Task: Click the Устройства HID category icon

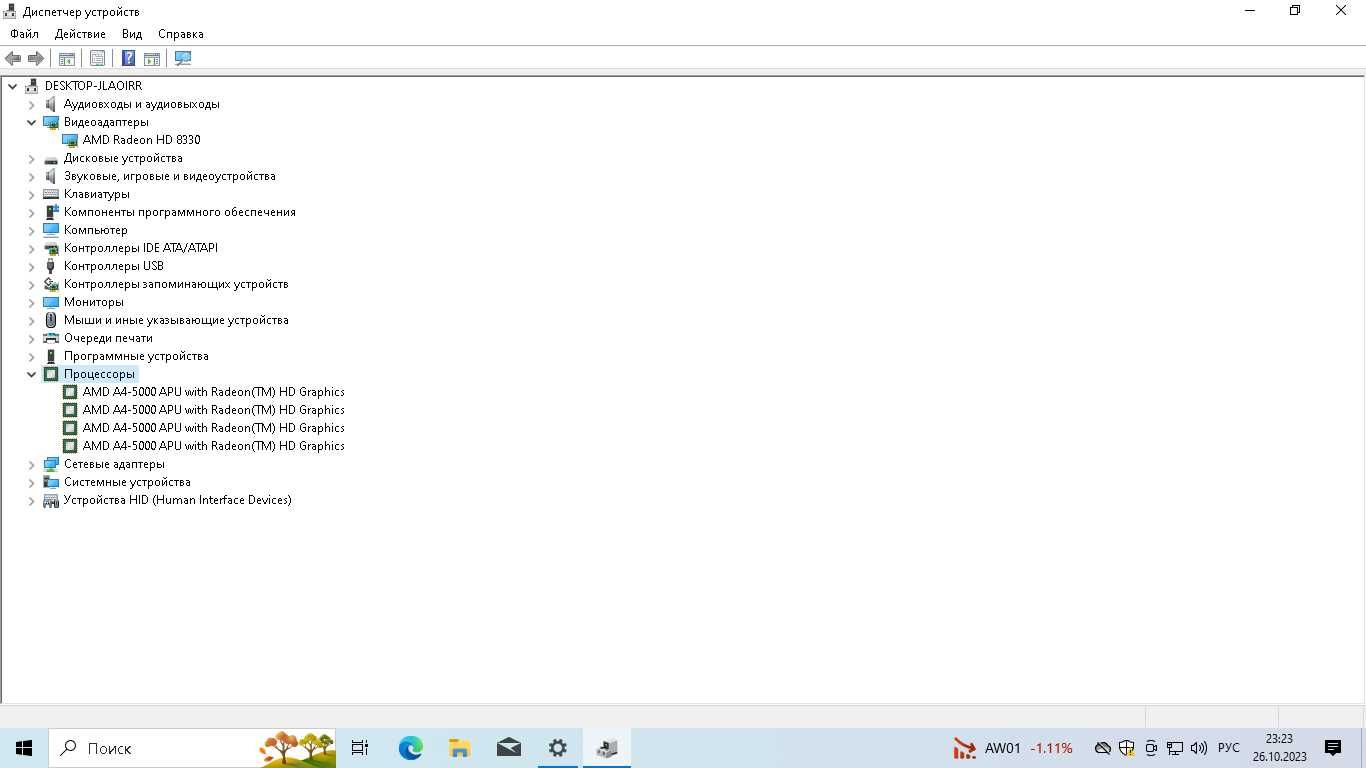Action: coord(51,500)
